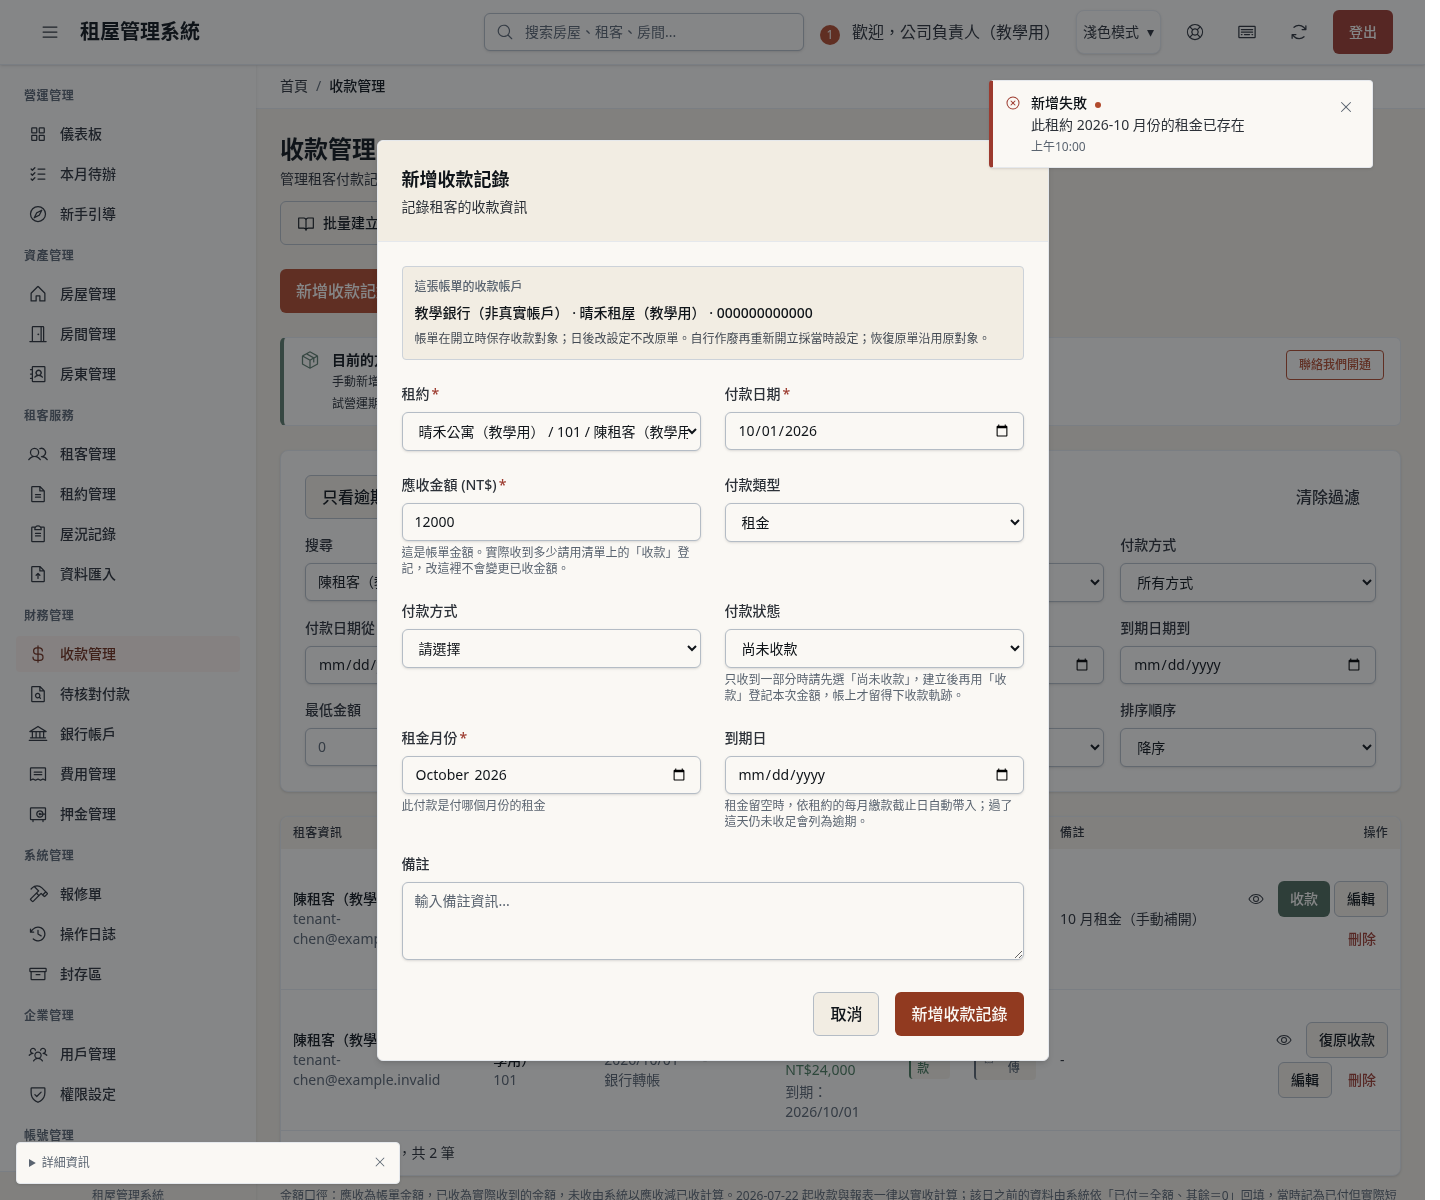This screenshot has width=1440, height=1200.
Task: Click the 應收金額 input field
Action: point(551,522)
